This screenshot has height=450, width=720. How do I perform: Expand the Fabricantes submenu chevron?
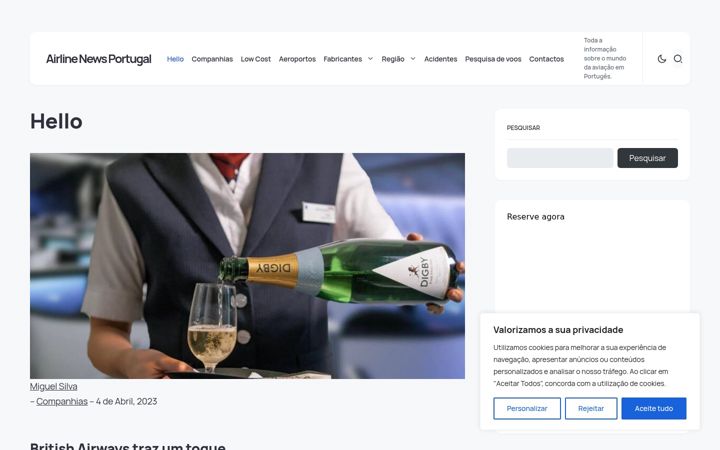370,59
